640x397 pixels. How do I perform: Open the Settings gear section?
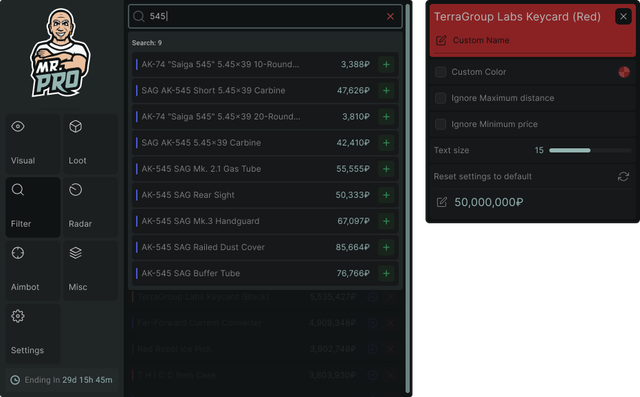pos(33,333)
